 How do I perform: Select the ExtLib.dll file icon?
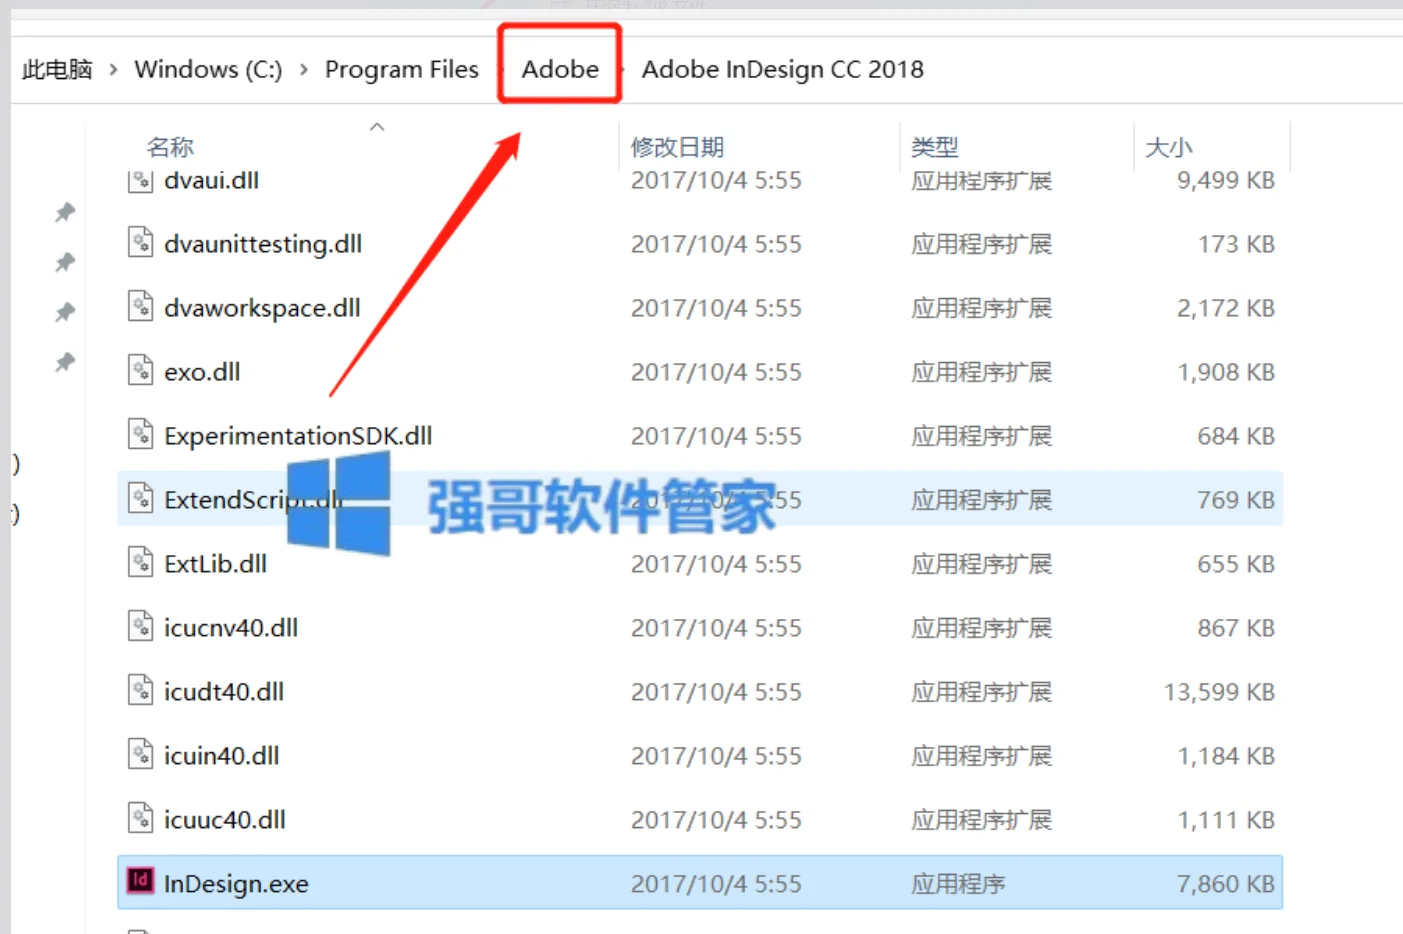141,563
